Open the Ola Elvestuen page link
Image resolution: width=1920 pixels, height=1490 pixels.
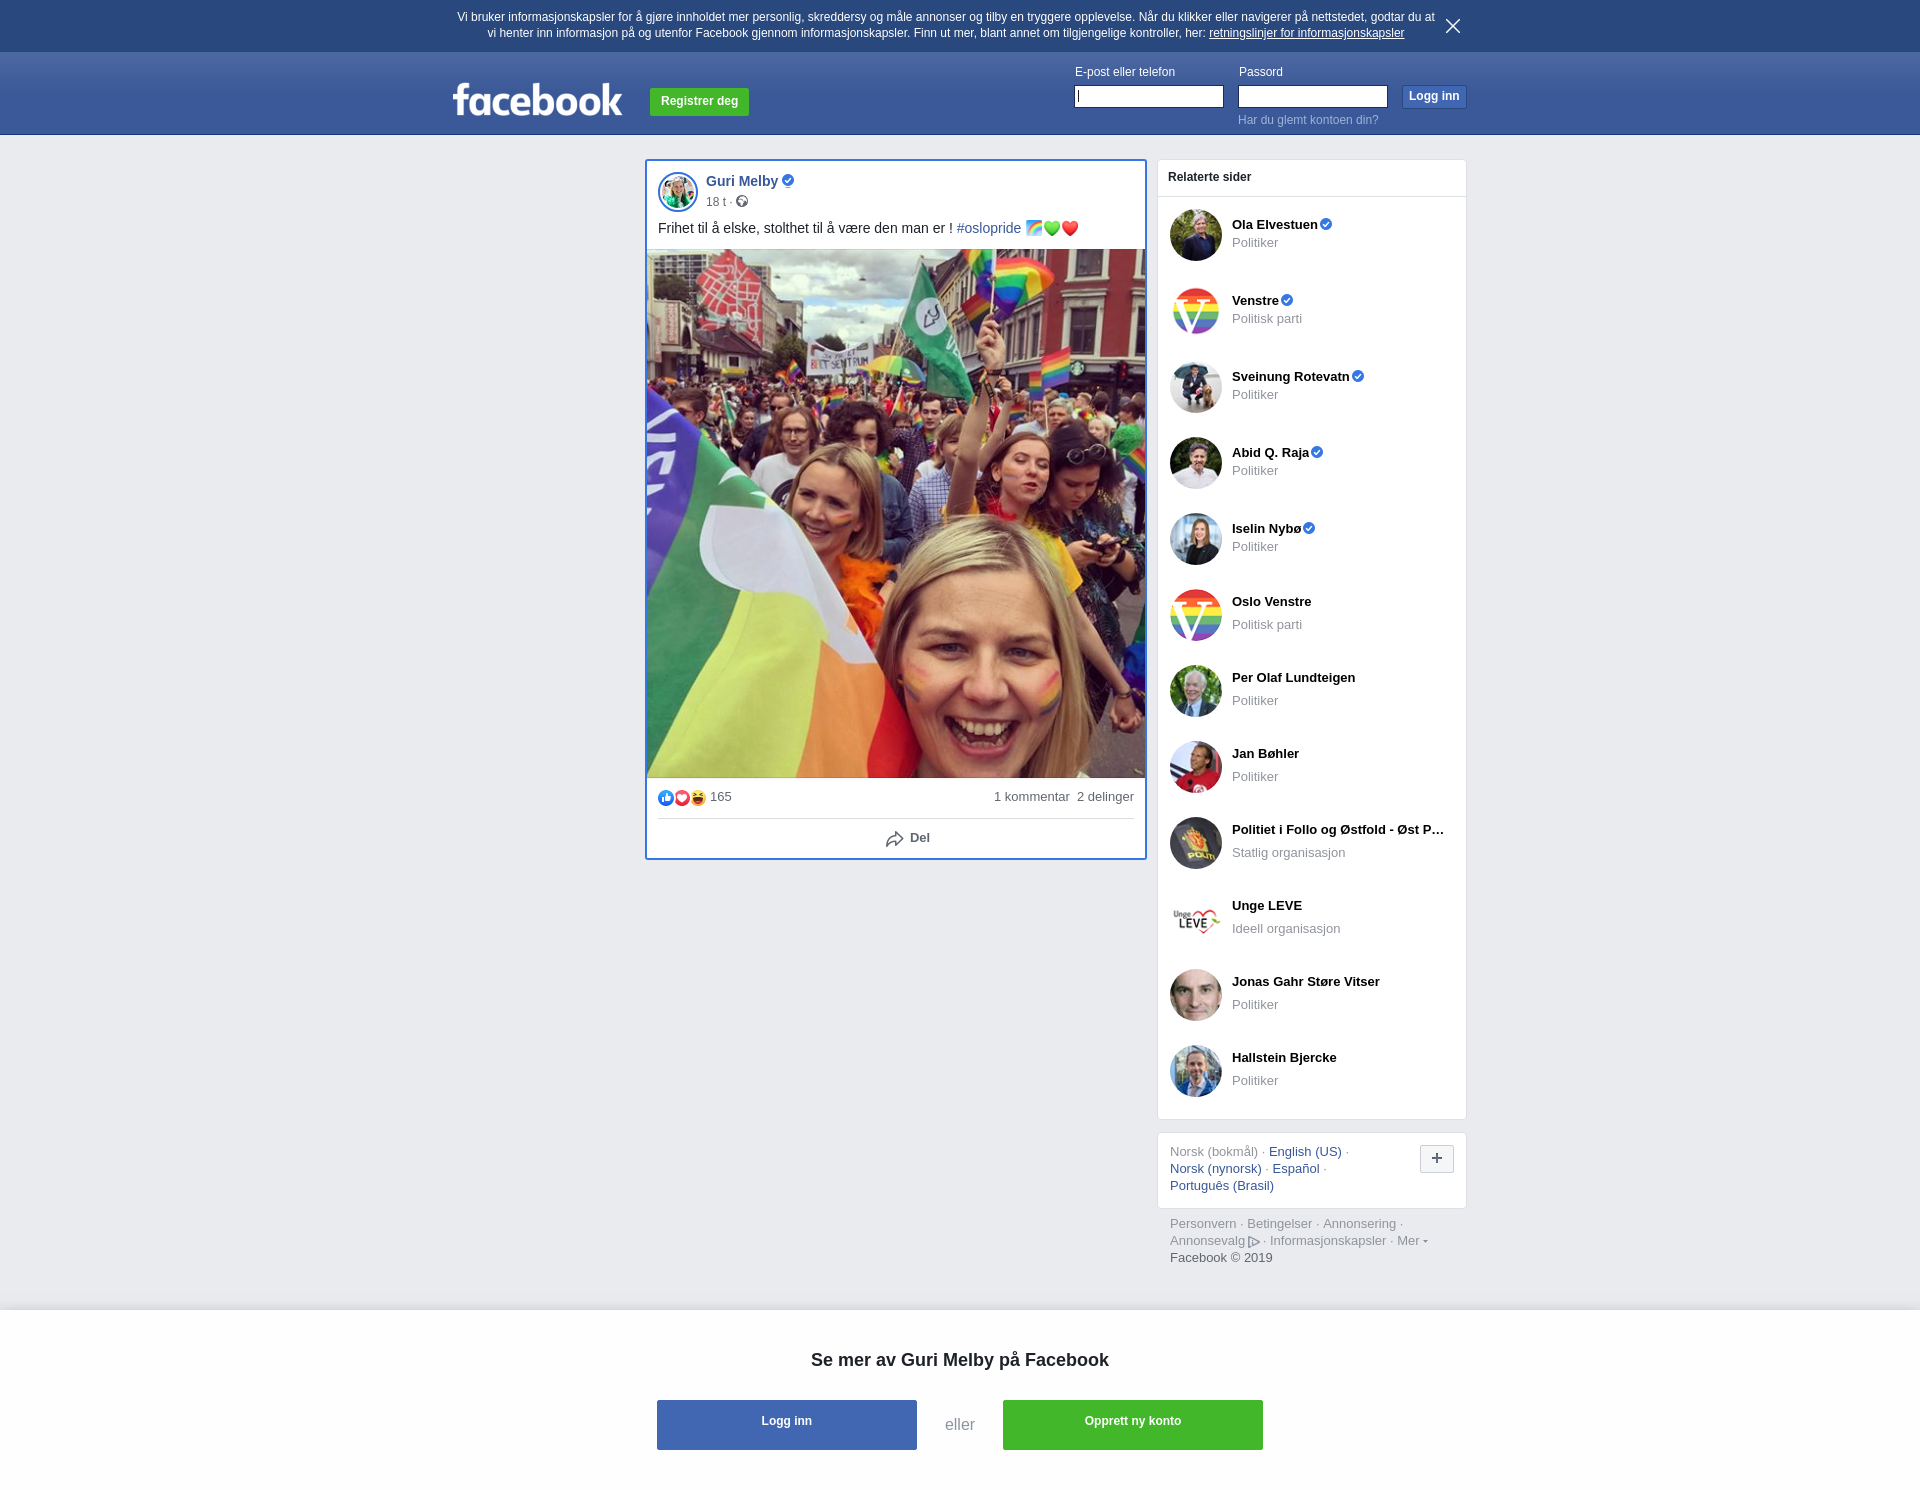(x=1275, y=225)
